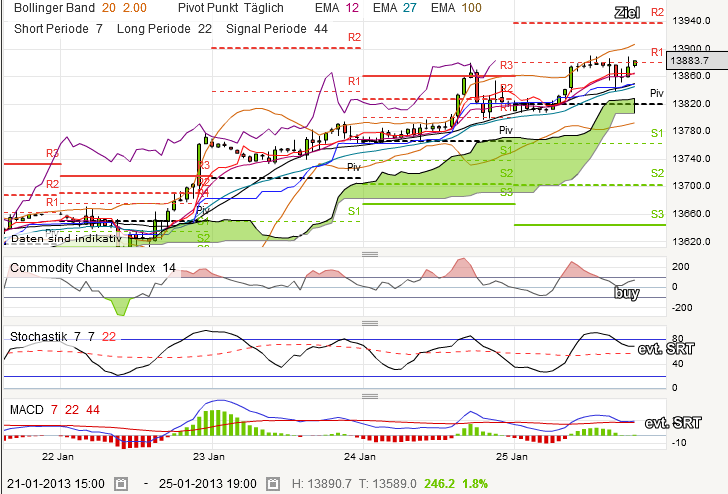Screen dimensions: 728x494
Task: Click the start date 21-01-2013 15:00
Action: 56,484
